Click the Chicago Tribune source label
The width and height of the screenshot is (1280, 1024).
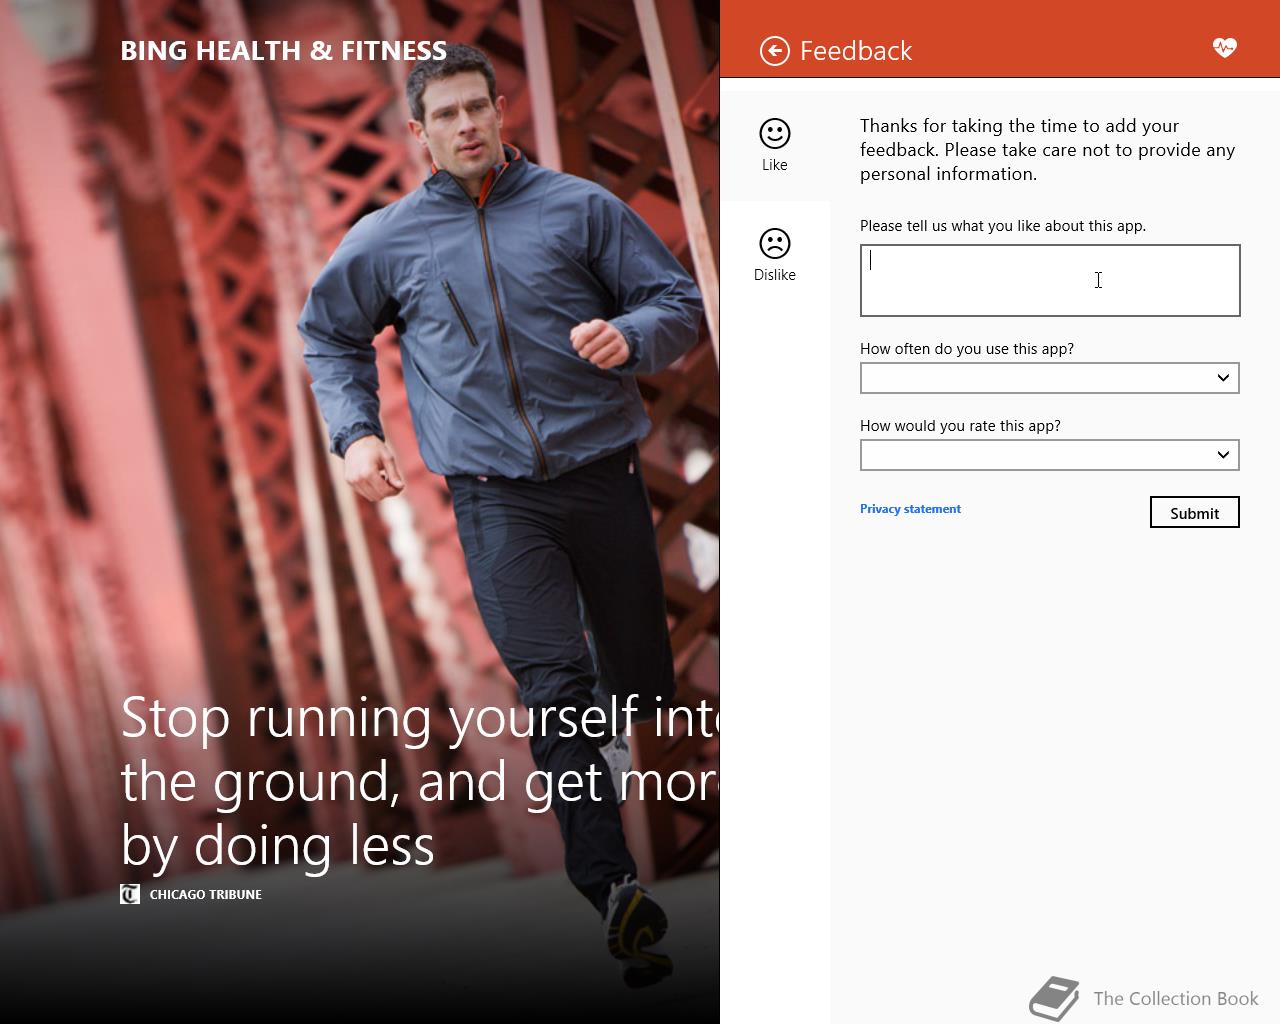[x=206, y=894]
